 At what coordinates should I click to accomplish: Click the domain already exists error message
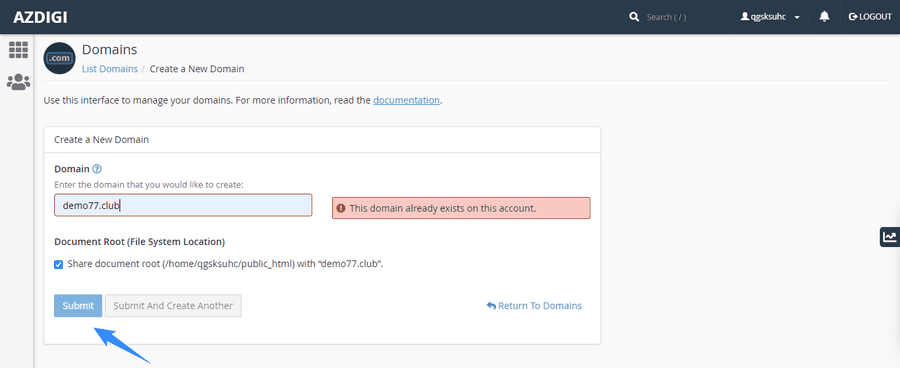(461, 208)
